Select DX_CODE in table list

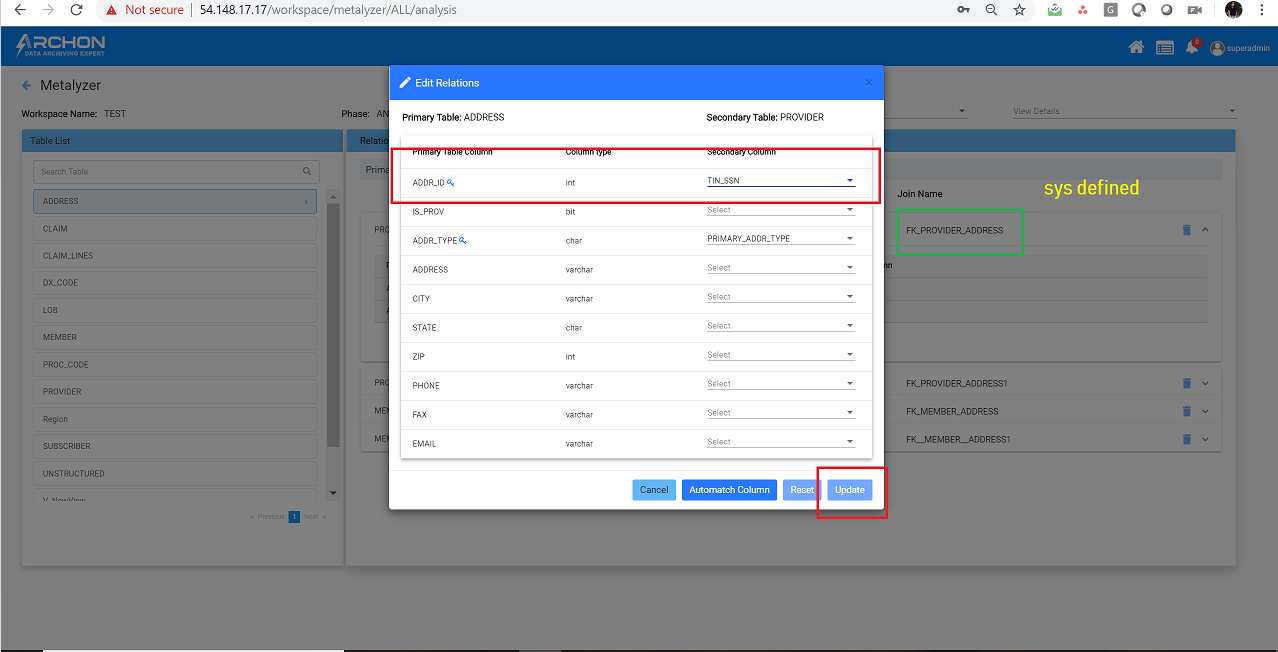(x=175, y=283)
